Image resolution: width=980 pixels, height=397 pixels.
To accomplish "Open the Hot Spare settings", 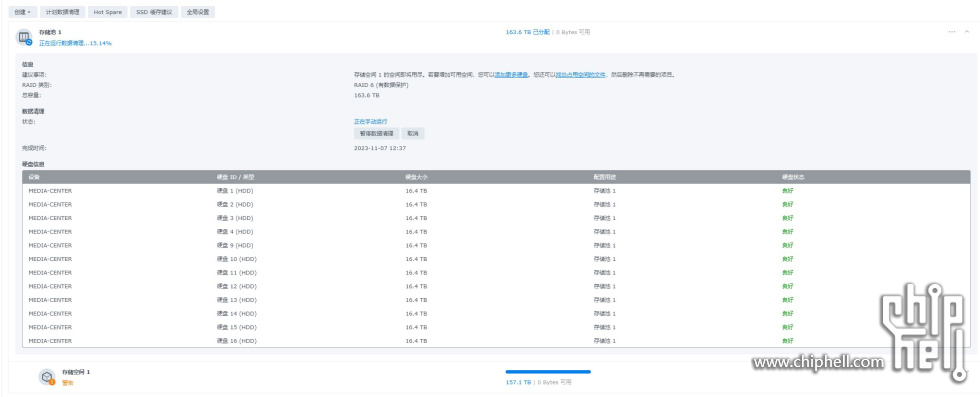I will pos(108,12).
